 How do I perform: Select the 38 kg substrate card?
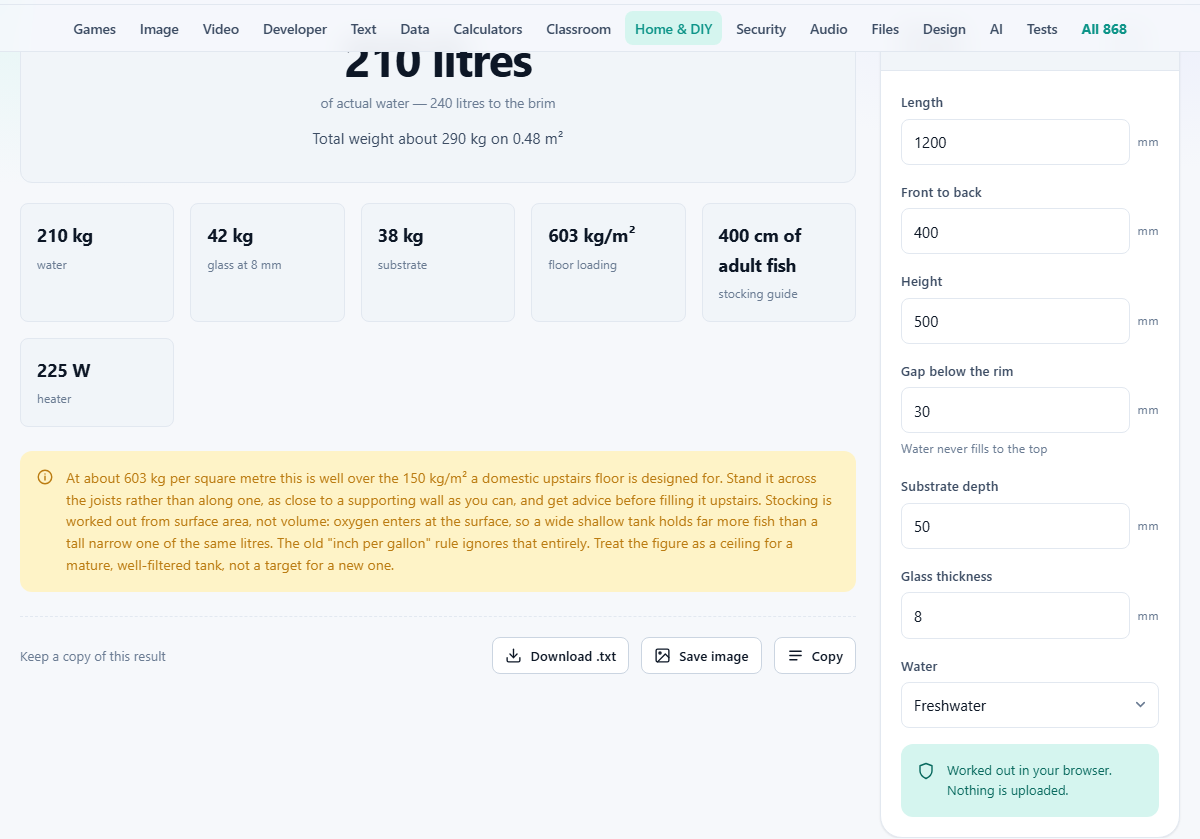(x=438, y=263)
